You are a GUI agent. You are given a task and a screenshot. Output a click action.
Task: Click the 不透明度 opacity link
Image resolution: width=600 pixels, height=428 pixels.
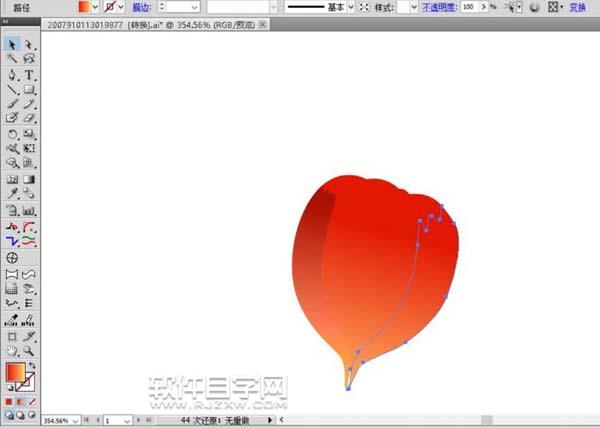(x=439, y=7)
